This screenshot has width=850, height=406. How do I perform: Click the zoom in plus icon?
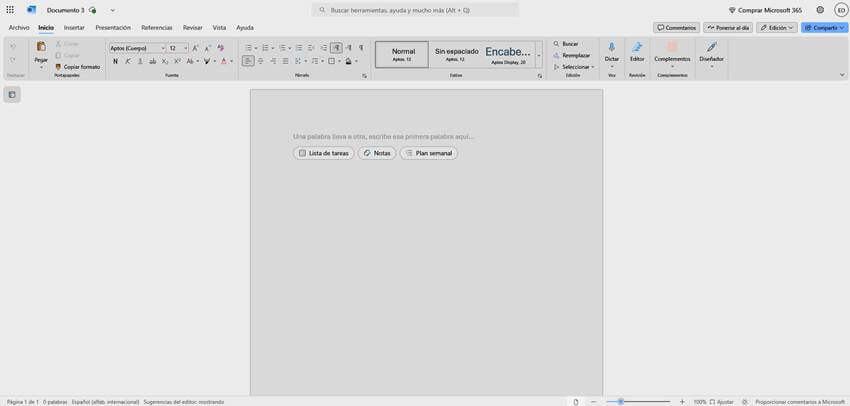(682, 402)
